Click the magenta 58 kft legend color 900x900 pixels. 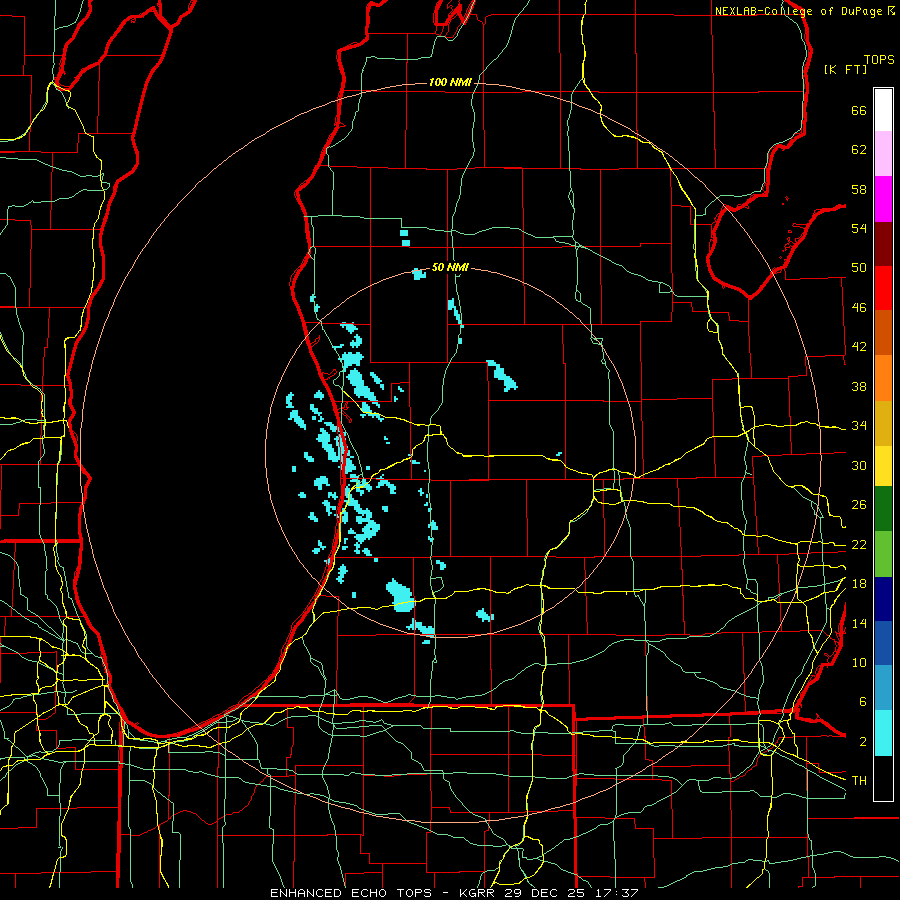pyautogui.click(x=883, y=199)
